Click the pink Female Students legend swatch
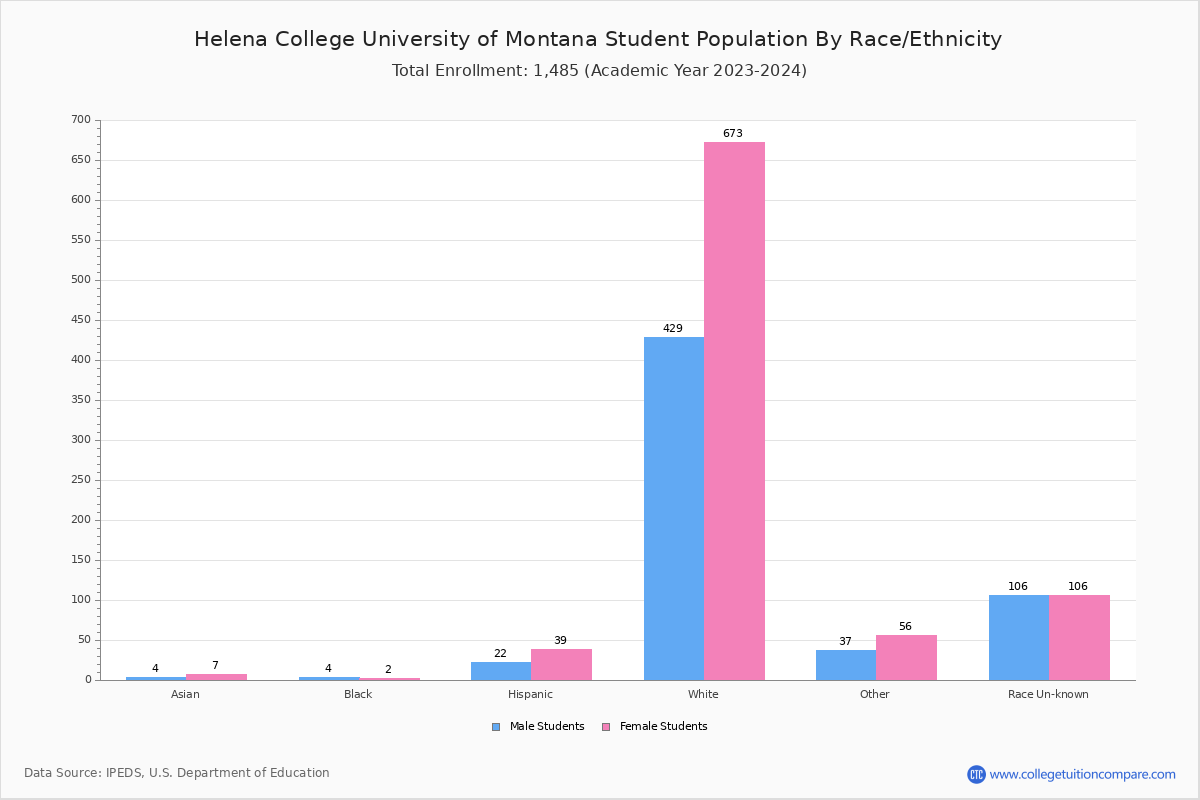This screenshot has width=1200, height=800. coord(606,727)
